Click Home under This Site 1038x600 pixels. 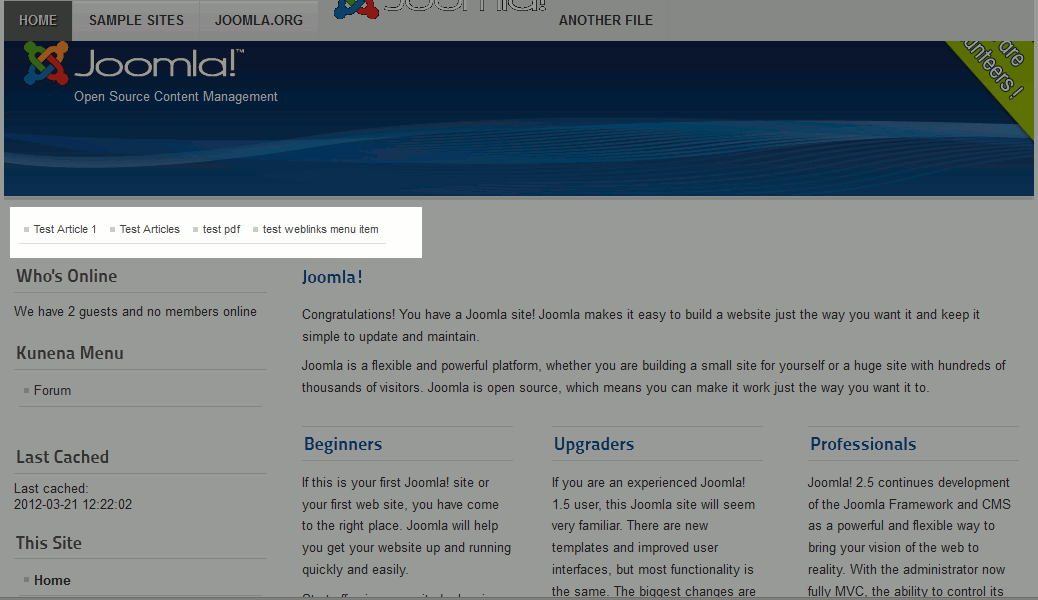[x=52, y=580]
